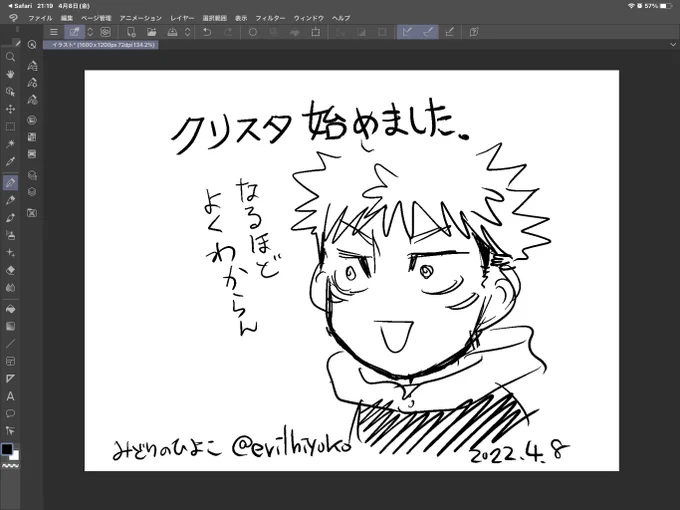Open the 編集 menu
Image resolution: width=680 pixels, height=510 pixels.
coord(67,18)
